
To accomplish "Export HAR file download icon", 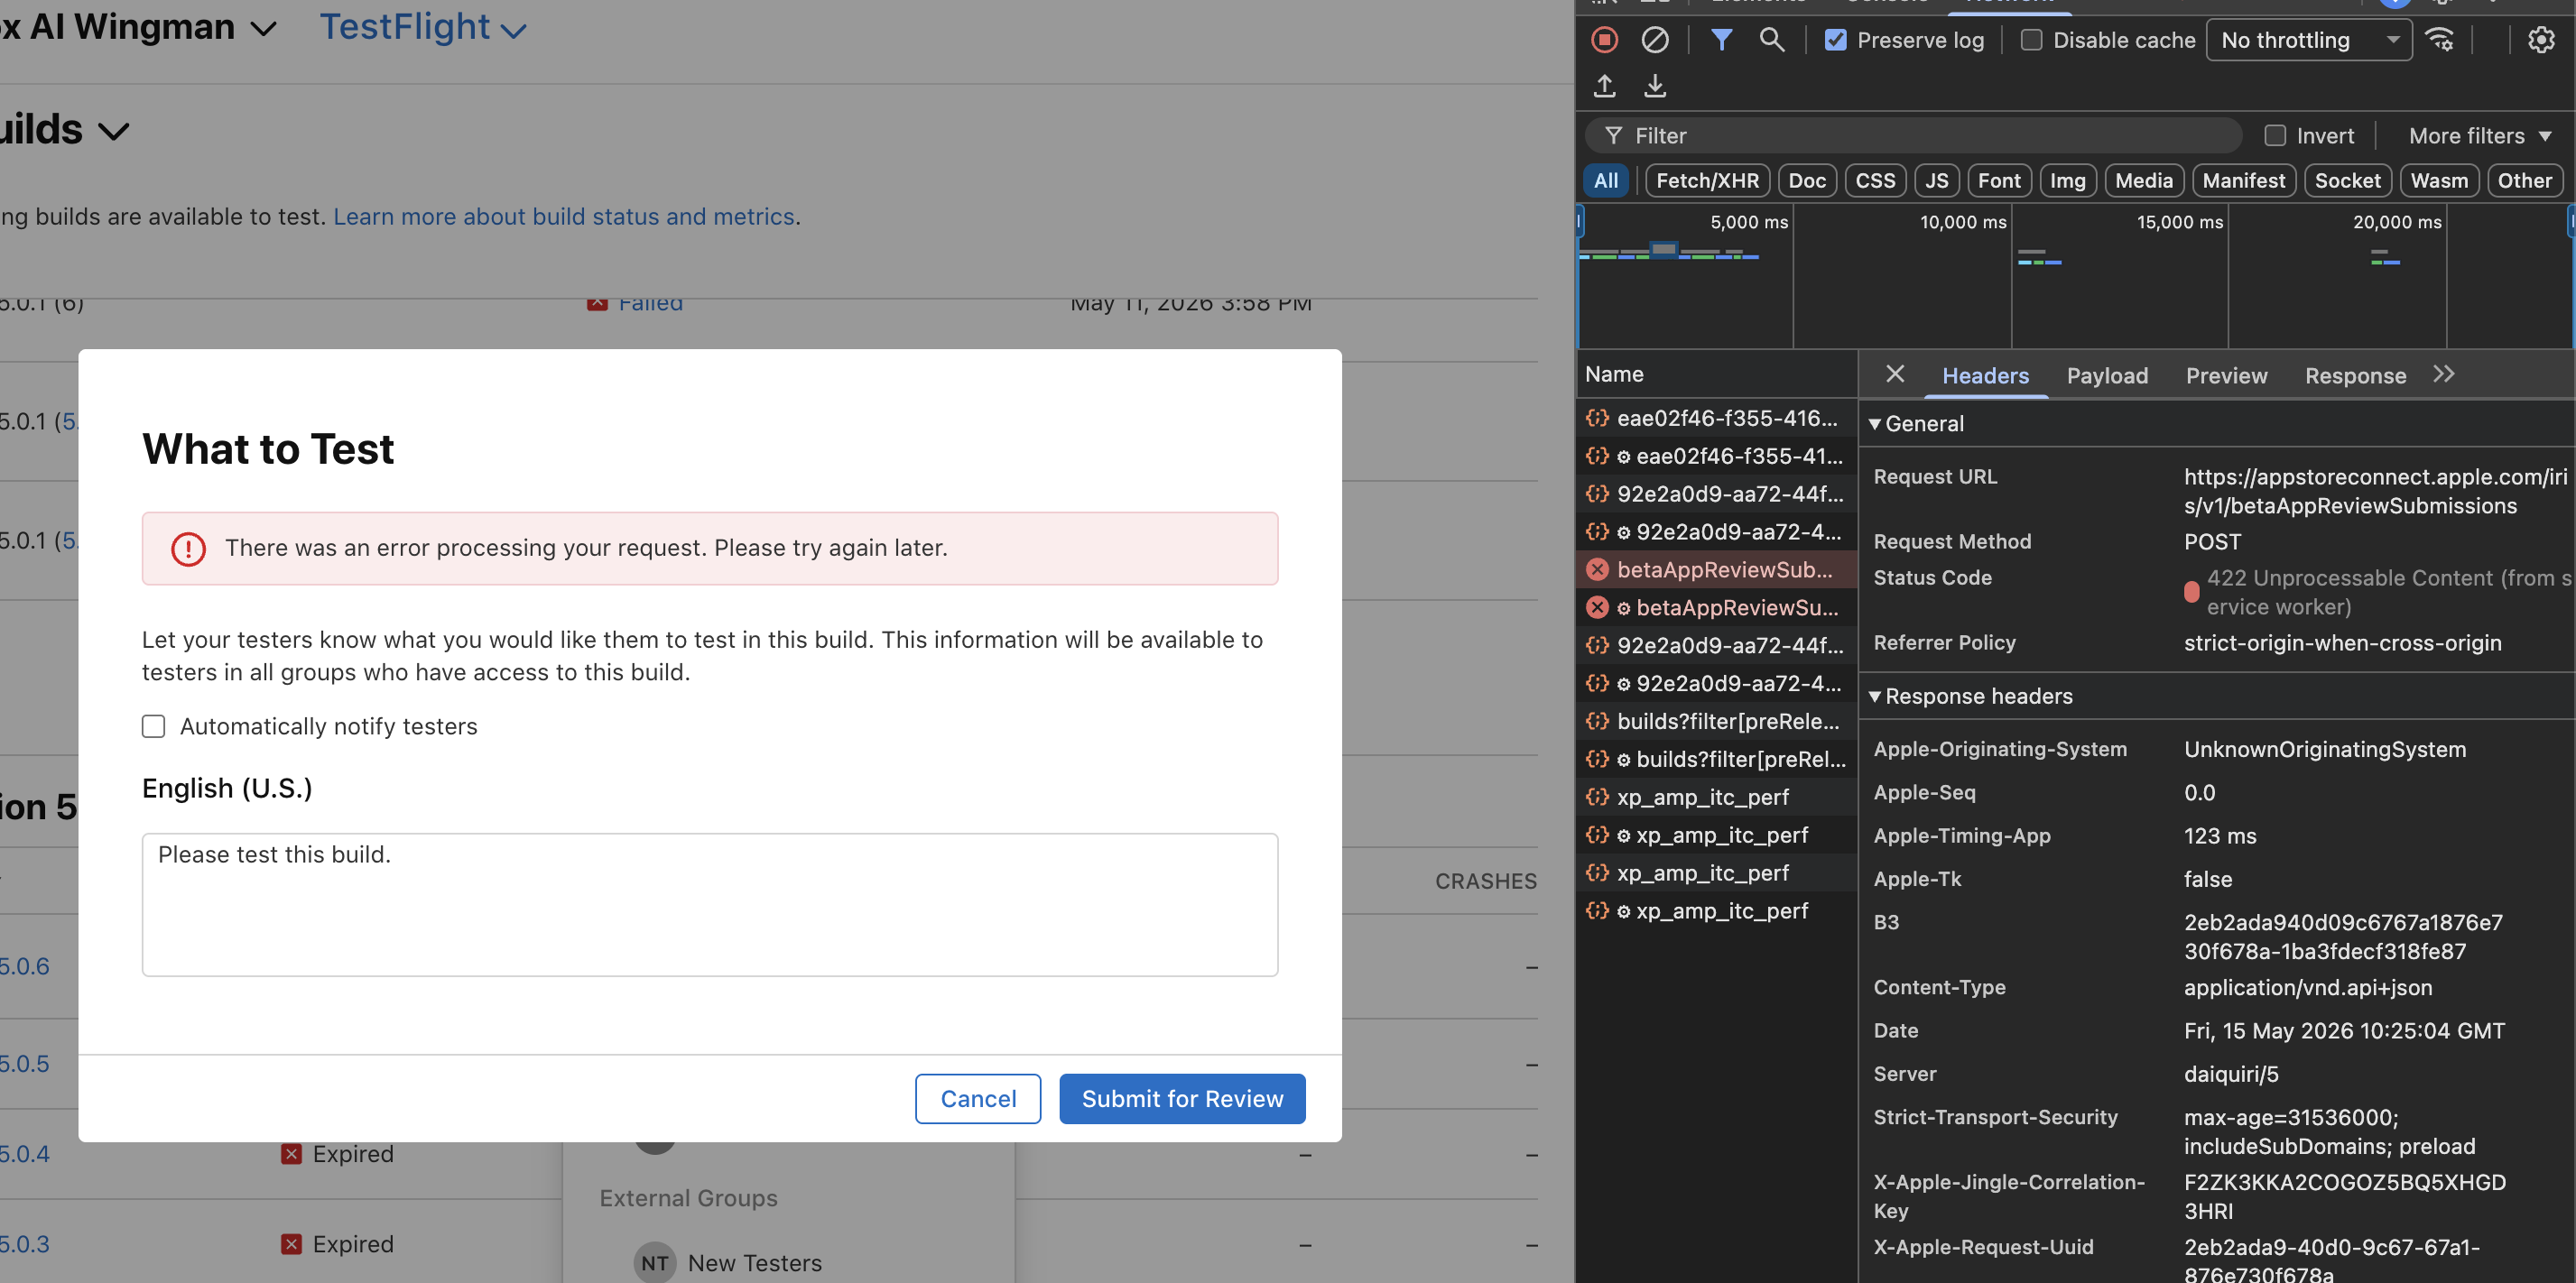I will pyautogui.click(x=1655, y=86).
